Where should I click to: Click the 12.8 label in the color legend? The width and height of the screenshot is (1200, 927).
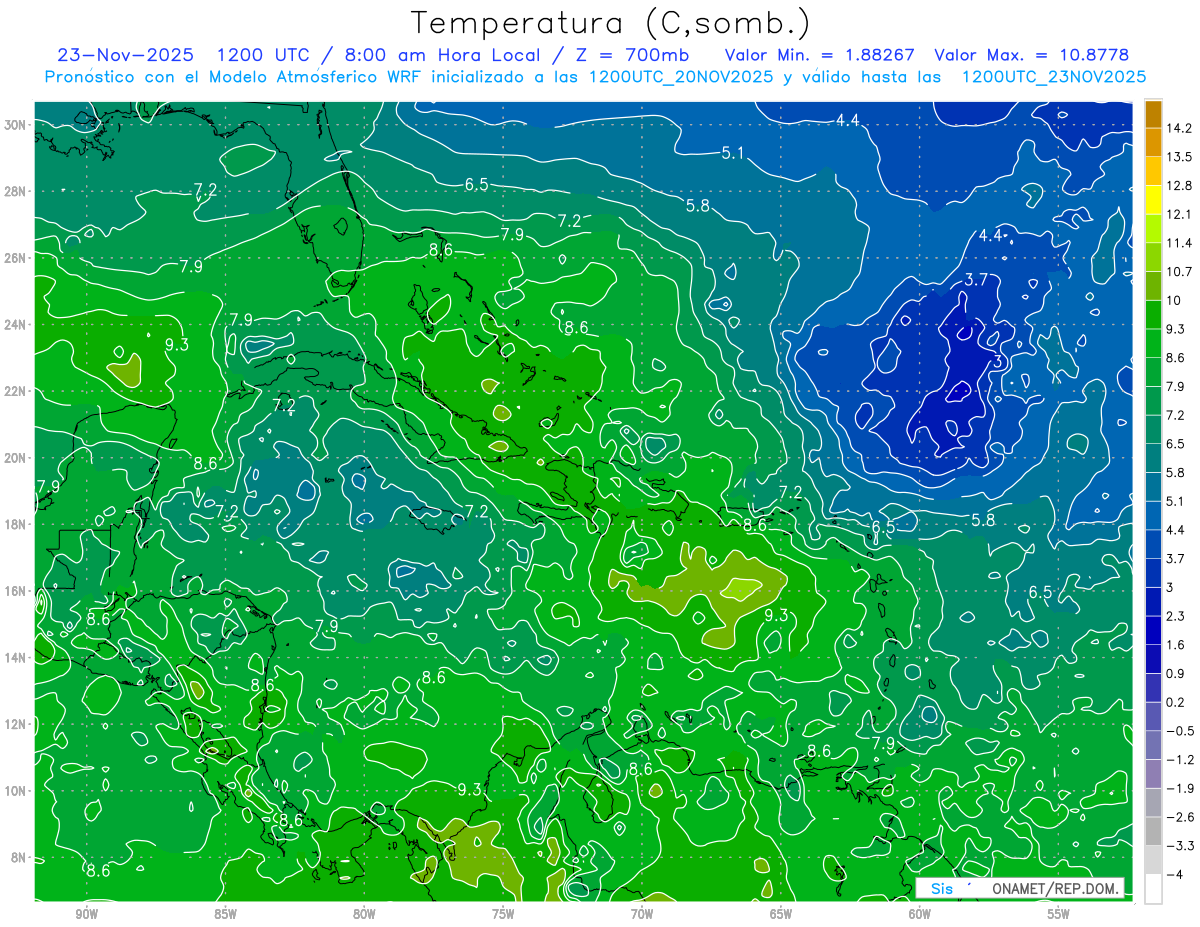click(1178, 185)
